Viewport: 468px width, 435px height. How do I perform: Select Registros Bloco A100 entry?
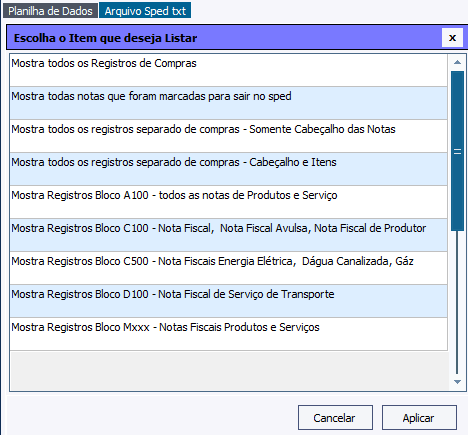click(x=229, y=202)
